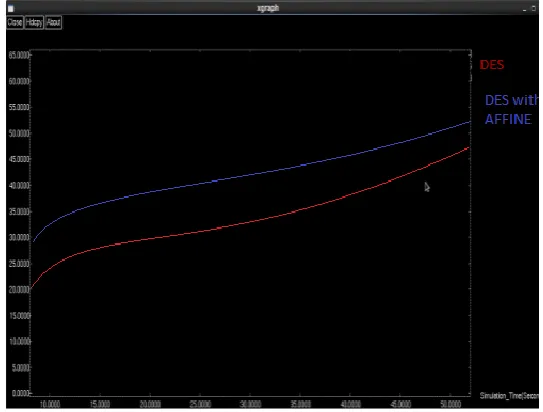
Task: Click the 30.0000 x-axis tick label
Action: [250, 404]
